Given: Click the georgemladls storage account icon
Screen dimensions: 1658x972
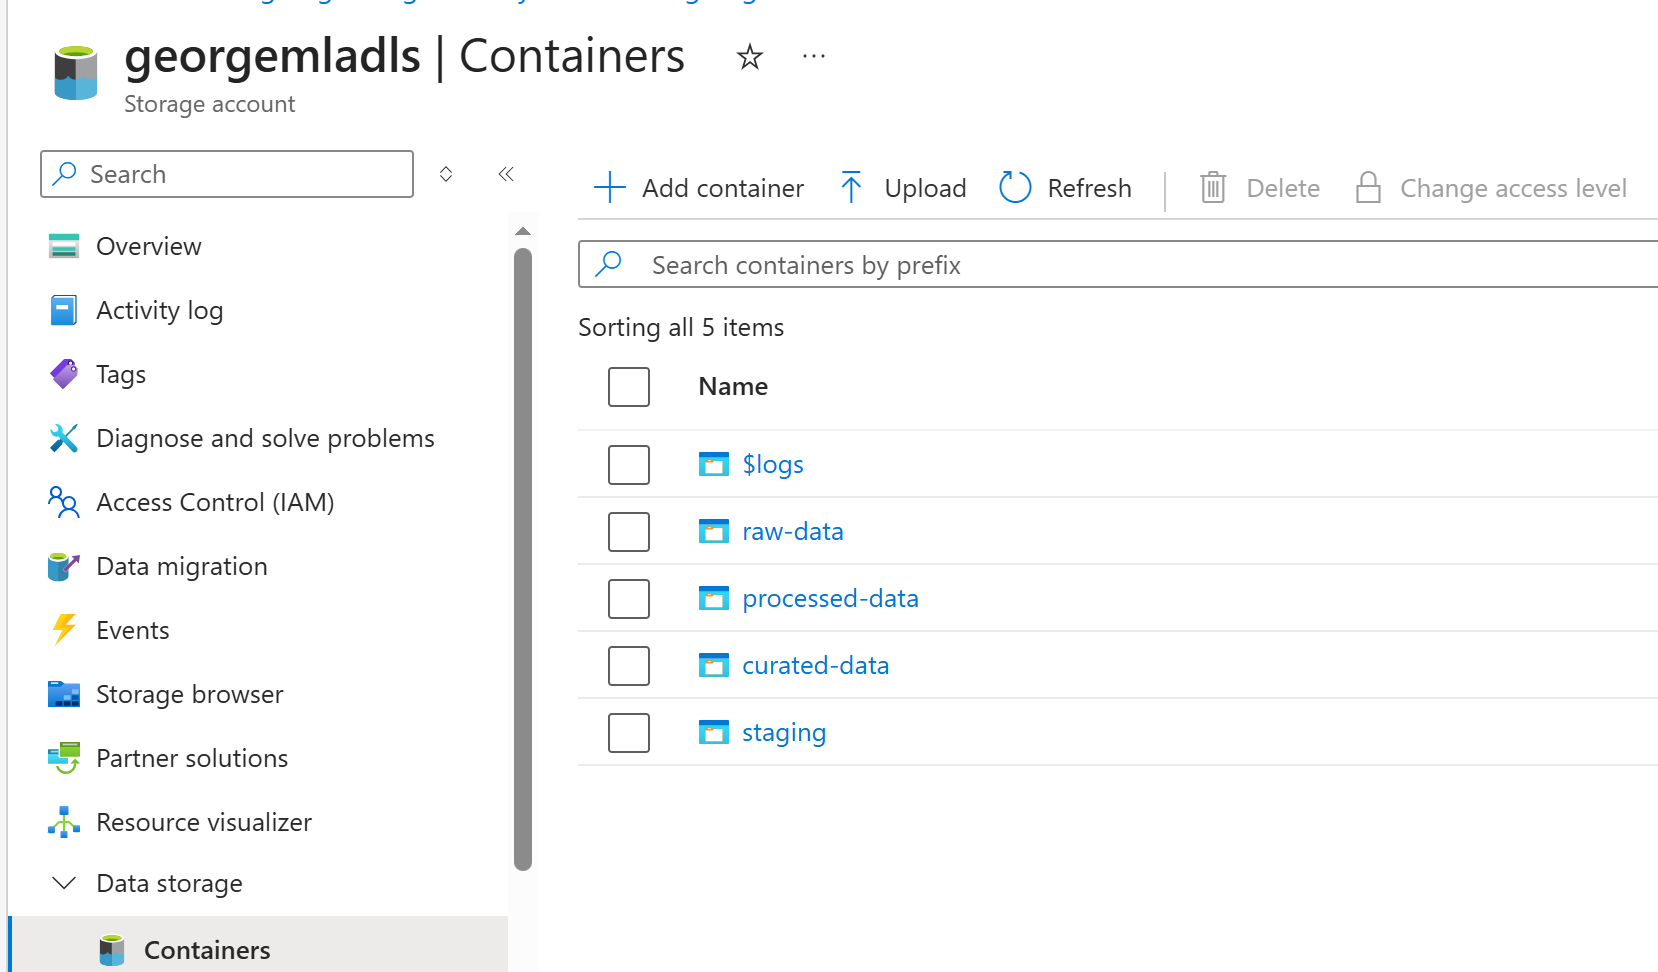Looking at the screenshot, I should pyautogui.click(x=76, y=73).
